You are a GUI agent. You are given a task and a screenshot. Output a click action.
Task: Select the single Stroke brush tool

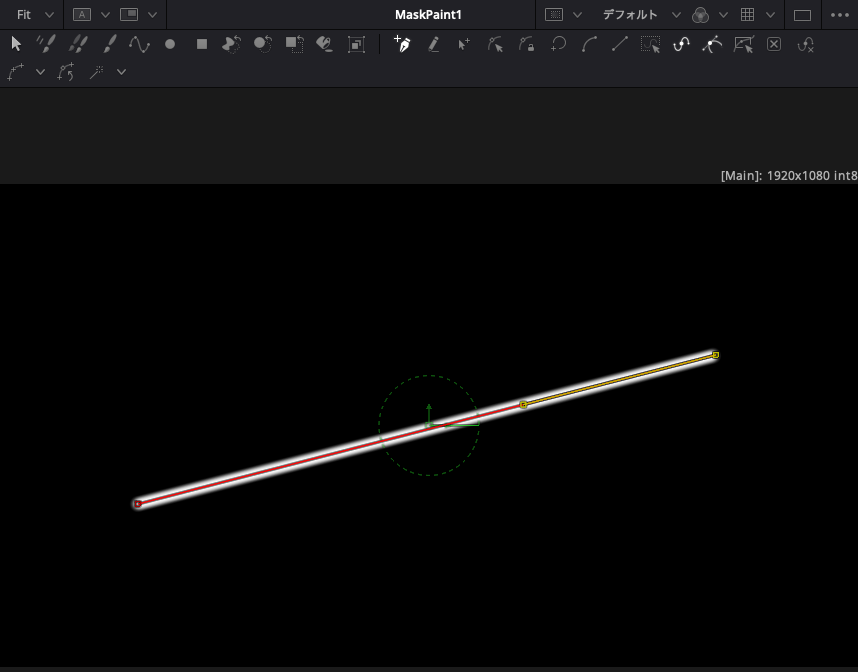coord(109,44)
